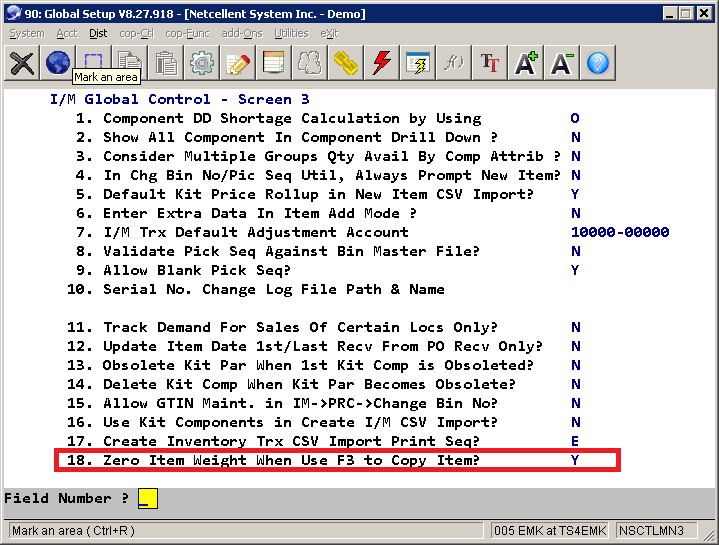This screenshot has height=545, width=719.
Task: Click the crossed-tools exit icon in toolbar
Action: click(x=22, y=63)
